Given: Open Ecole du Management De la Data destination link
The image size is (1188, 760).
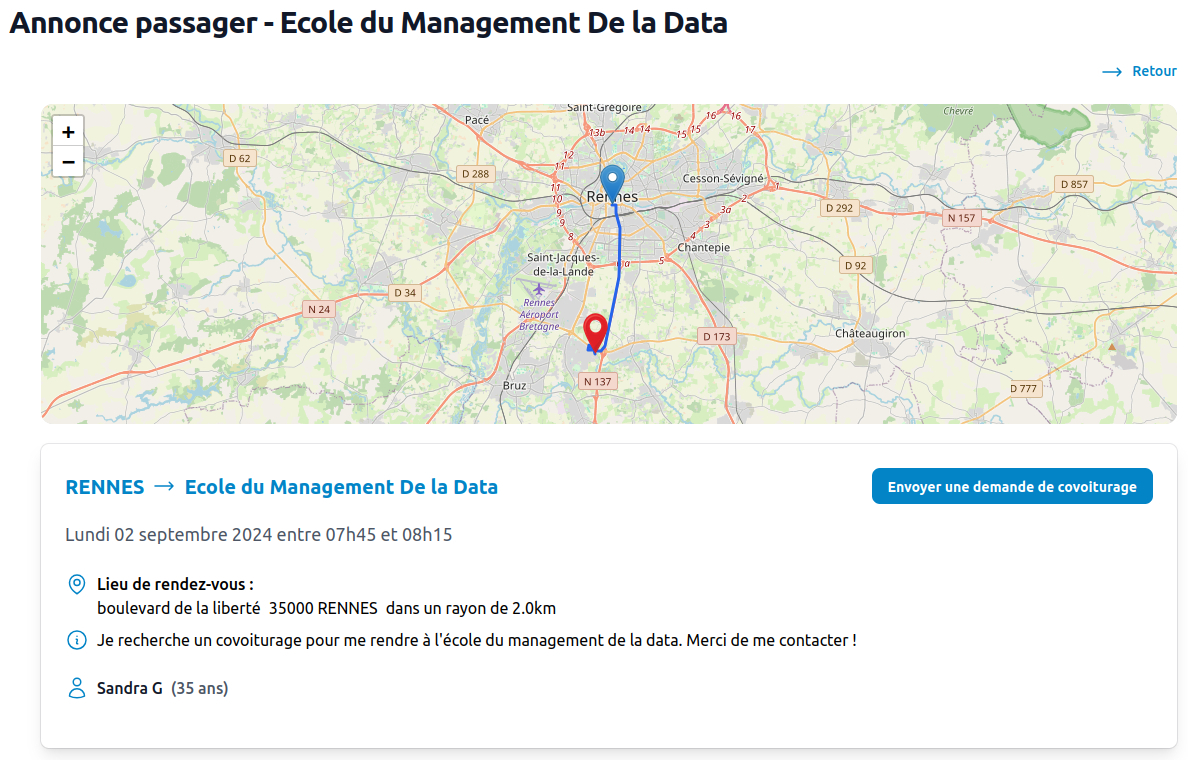Looking at the screenshot, I should 341,487.
